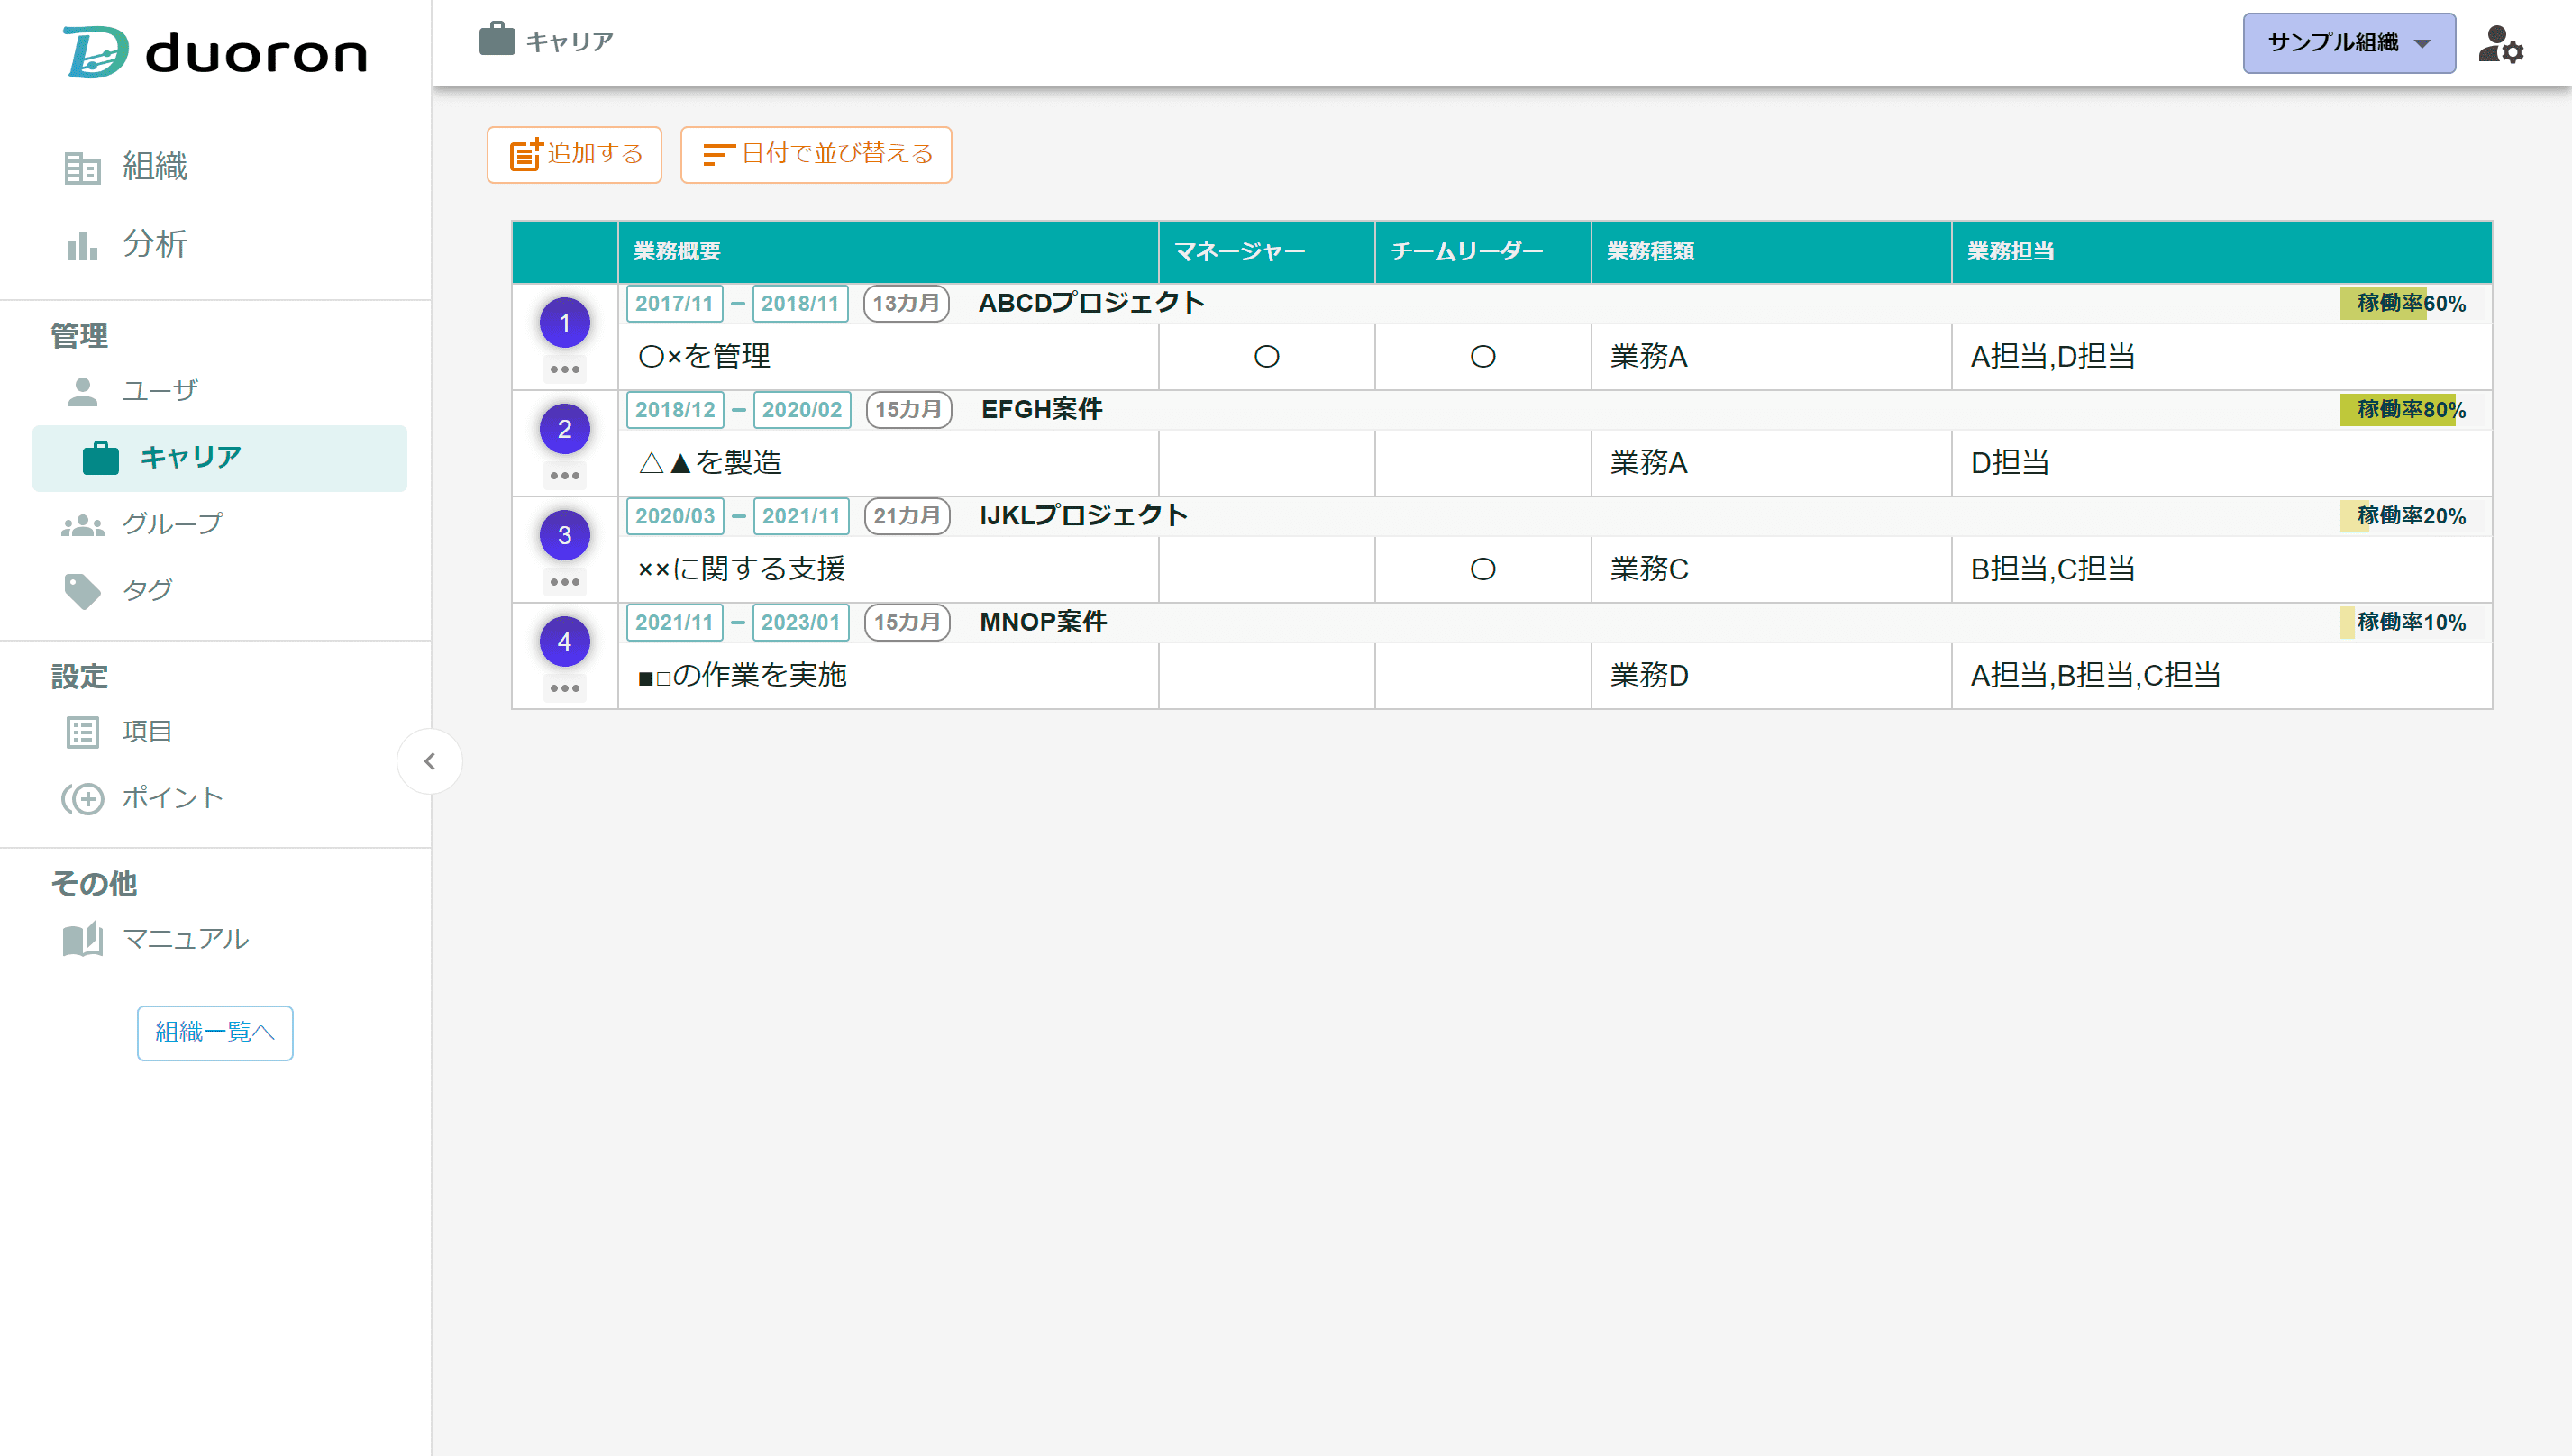Click the briefcase icon in the page header
The width and height of the screenshot is (2572, 1456).
click(497, 39)
